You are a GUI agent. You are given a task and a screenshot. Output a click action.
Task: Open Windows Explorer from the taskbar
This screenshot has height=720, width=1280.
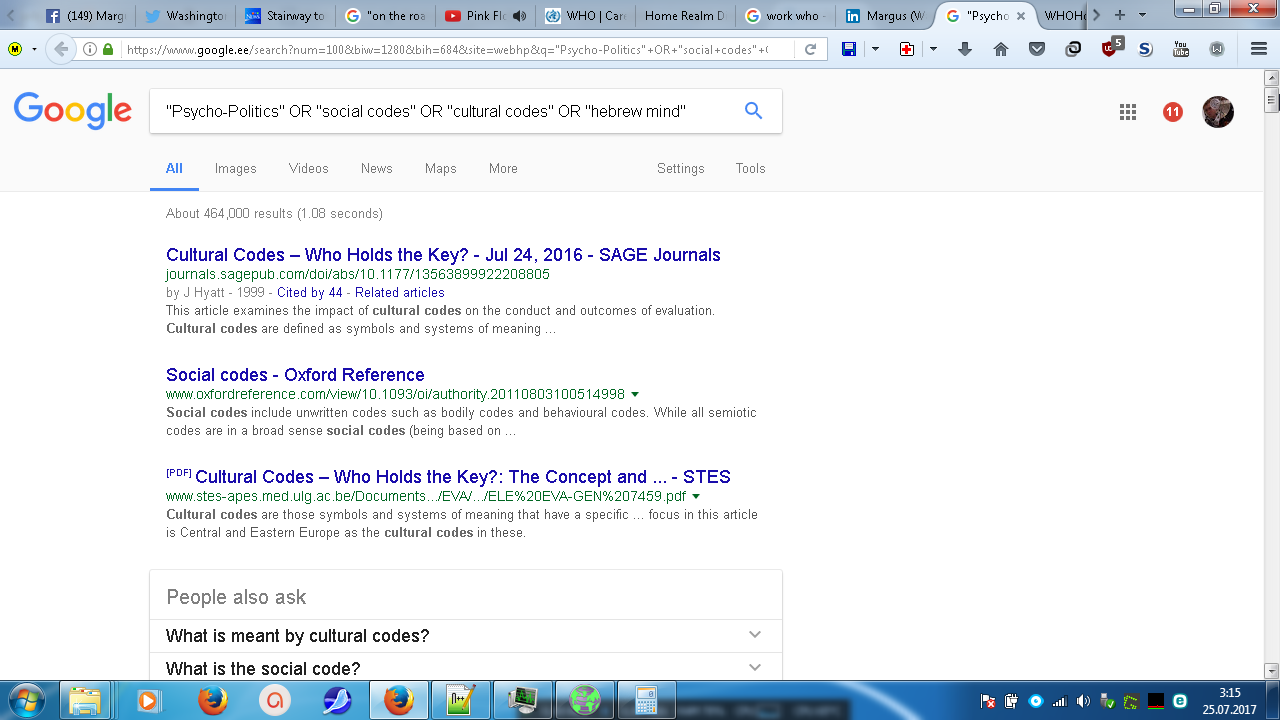(86, 700)
